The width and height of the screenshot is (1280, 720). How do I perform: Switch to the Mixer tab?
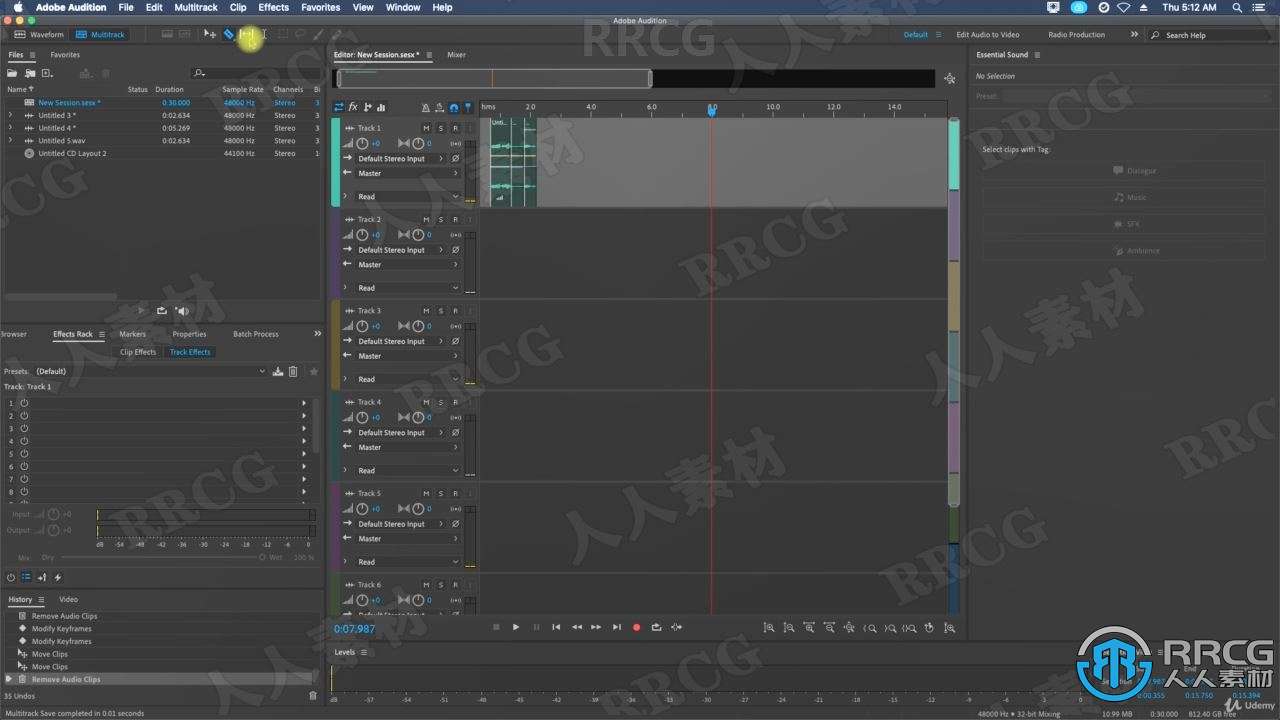click(456, 55)
